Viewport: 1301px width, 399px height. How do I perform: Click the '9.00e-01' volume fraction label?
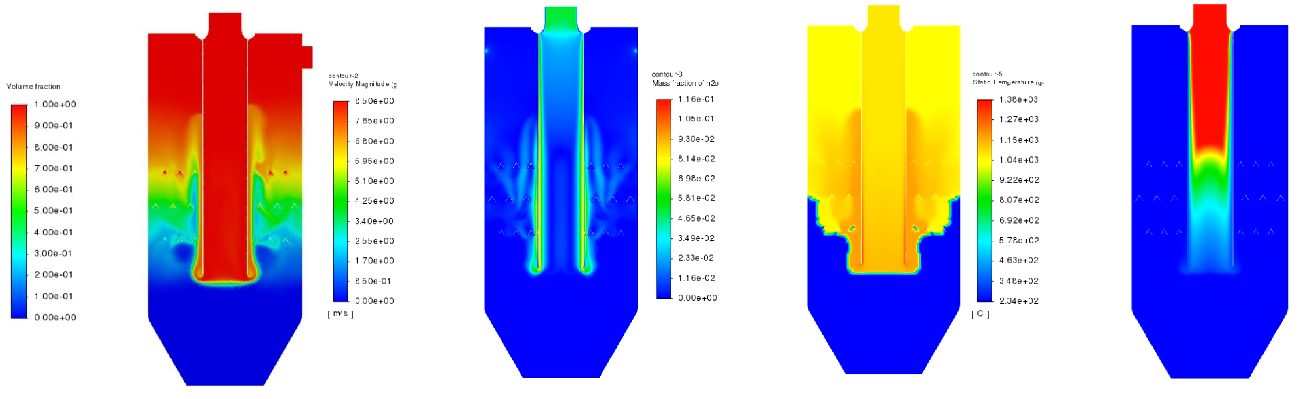(55, 125)
